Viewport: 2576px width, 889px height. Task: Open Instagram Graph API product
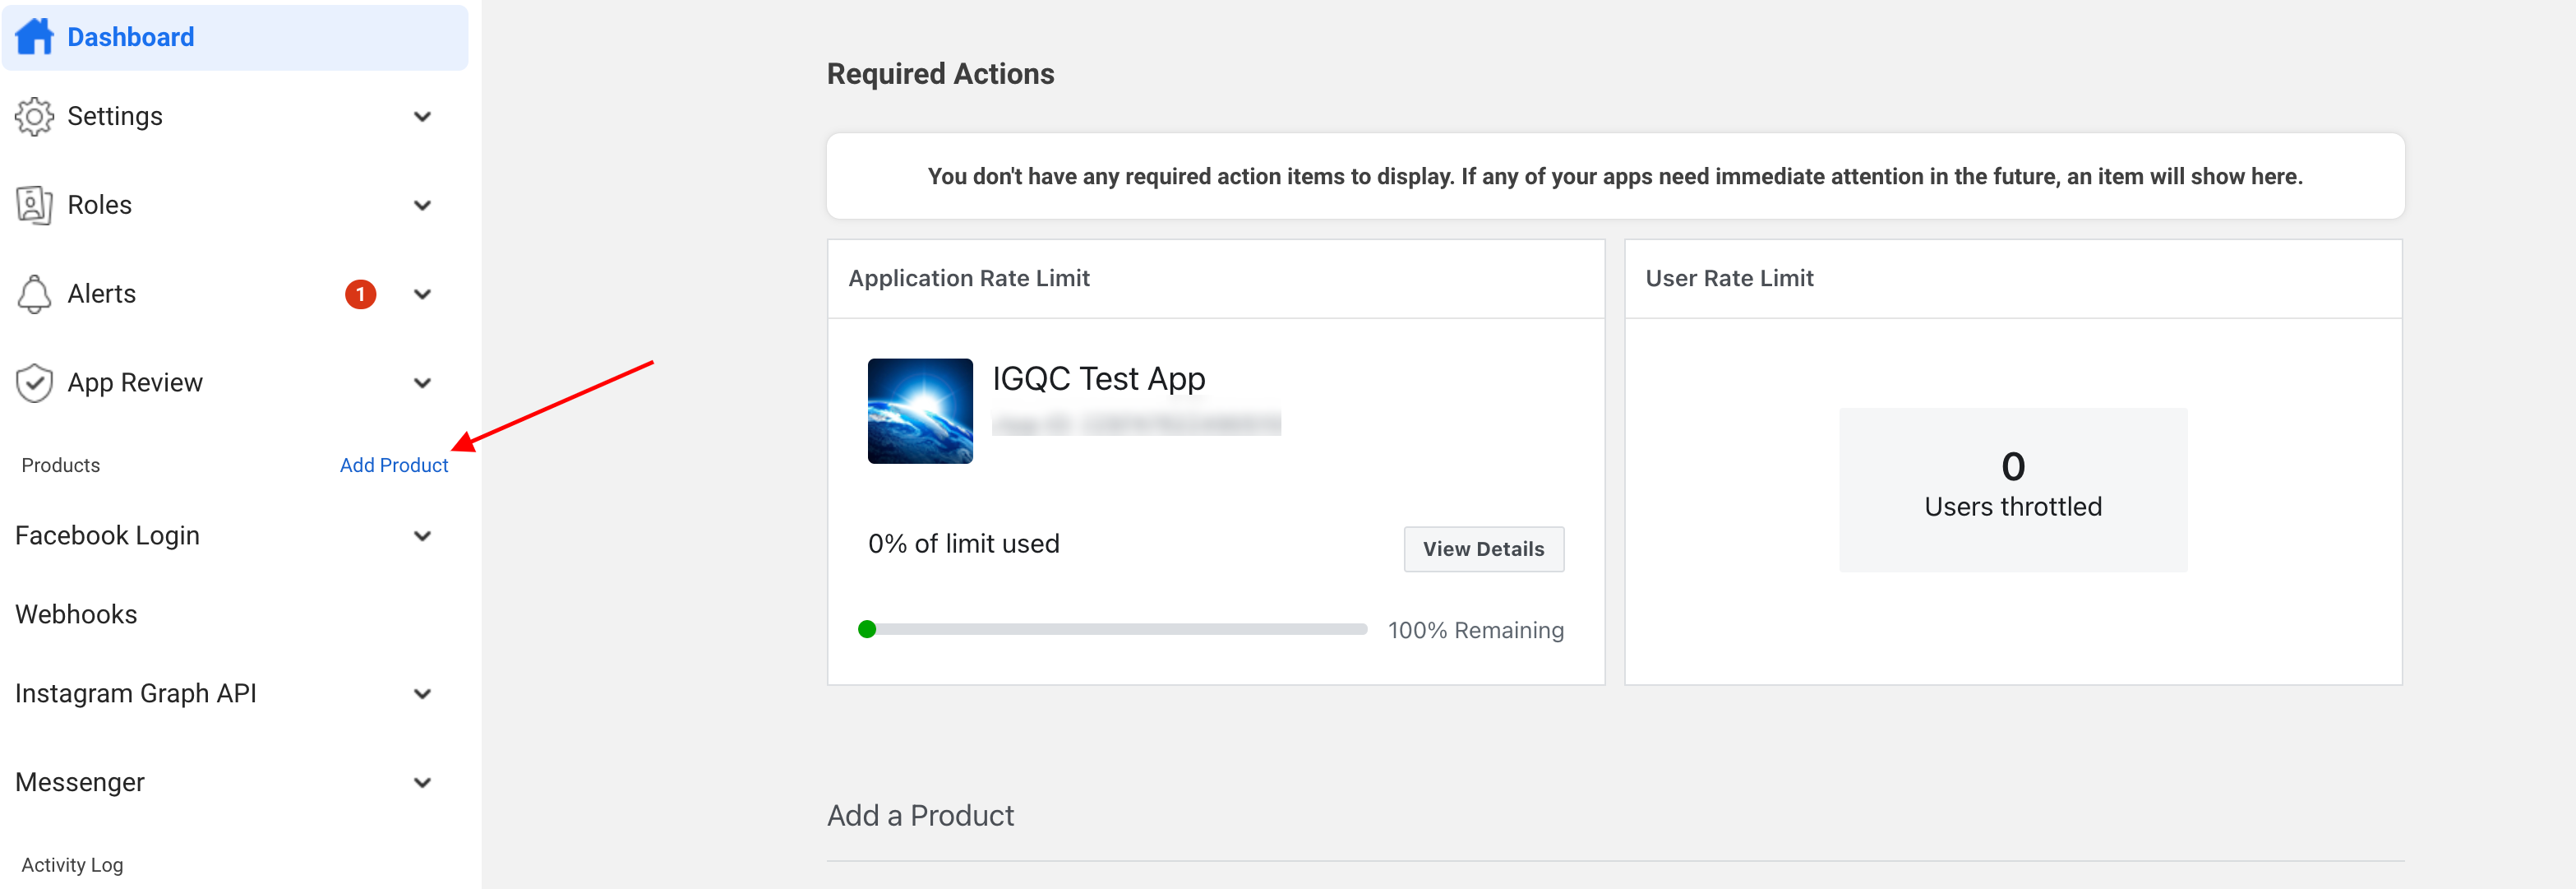click(136, 694)
